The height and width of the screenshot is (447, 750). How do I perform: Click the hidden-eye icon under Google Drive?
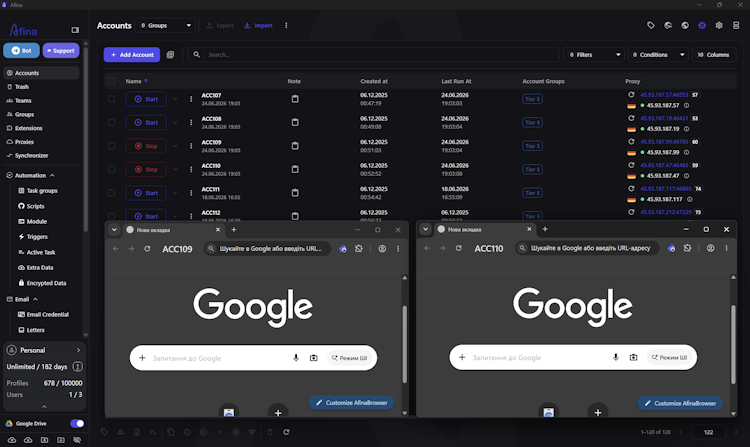coord(77,440)
